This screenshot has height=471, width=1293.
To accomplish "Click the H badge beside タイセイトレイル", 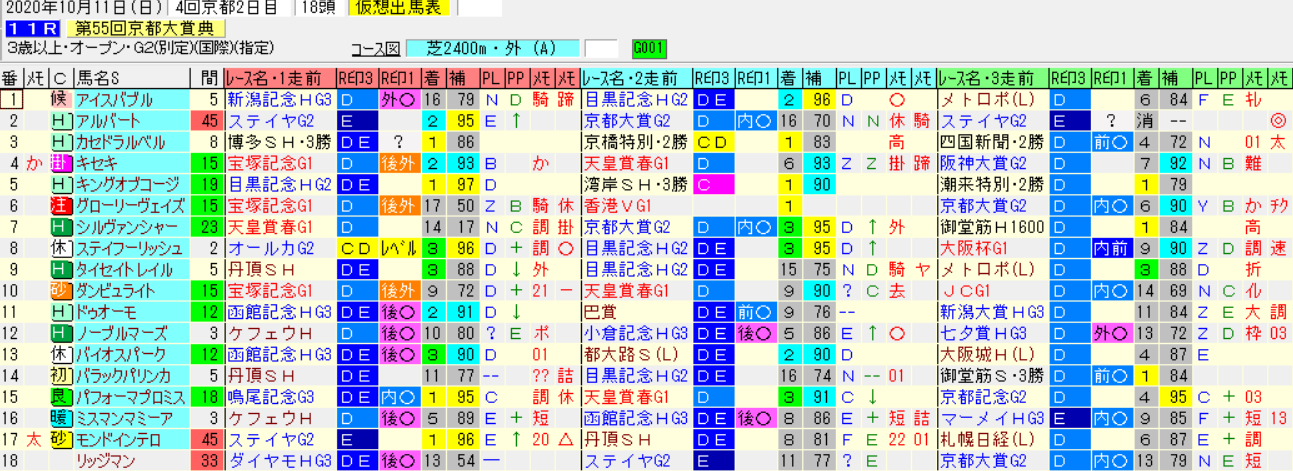I will (62, 269).
